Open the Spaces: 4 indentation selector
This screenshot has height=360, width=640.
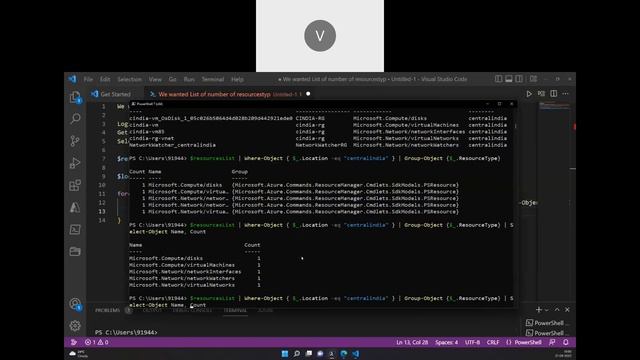click(446, 342)
